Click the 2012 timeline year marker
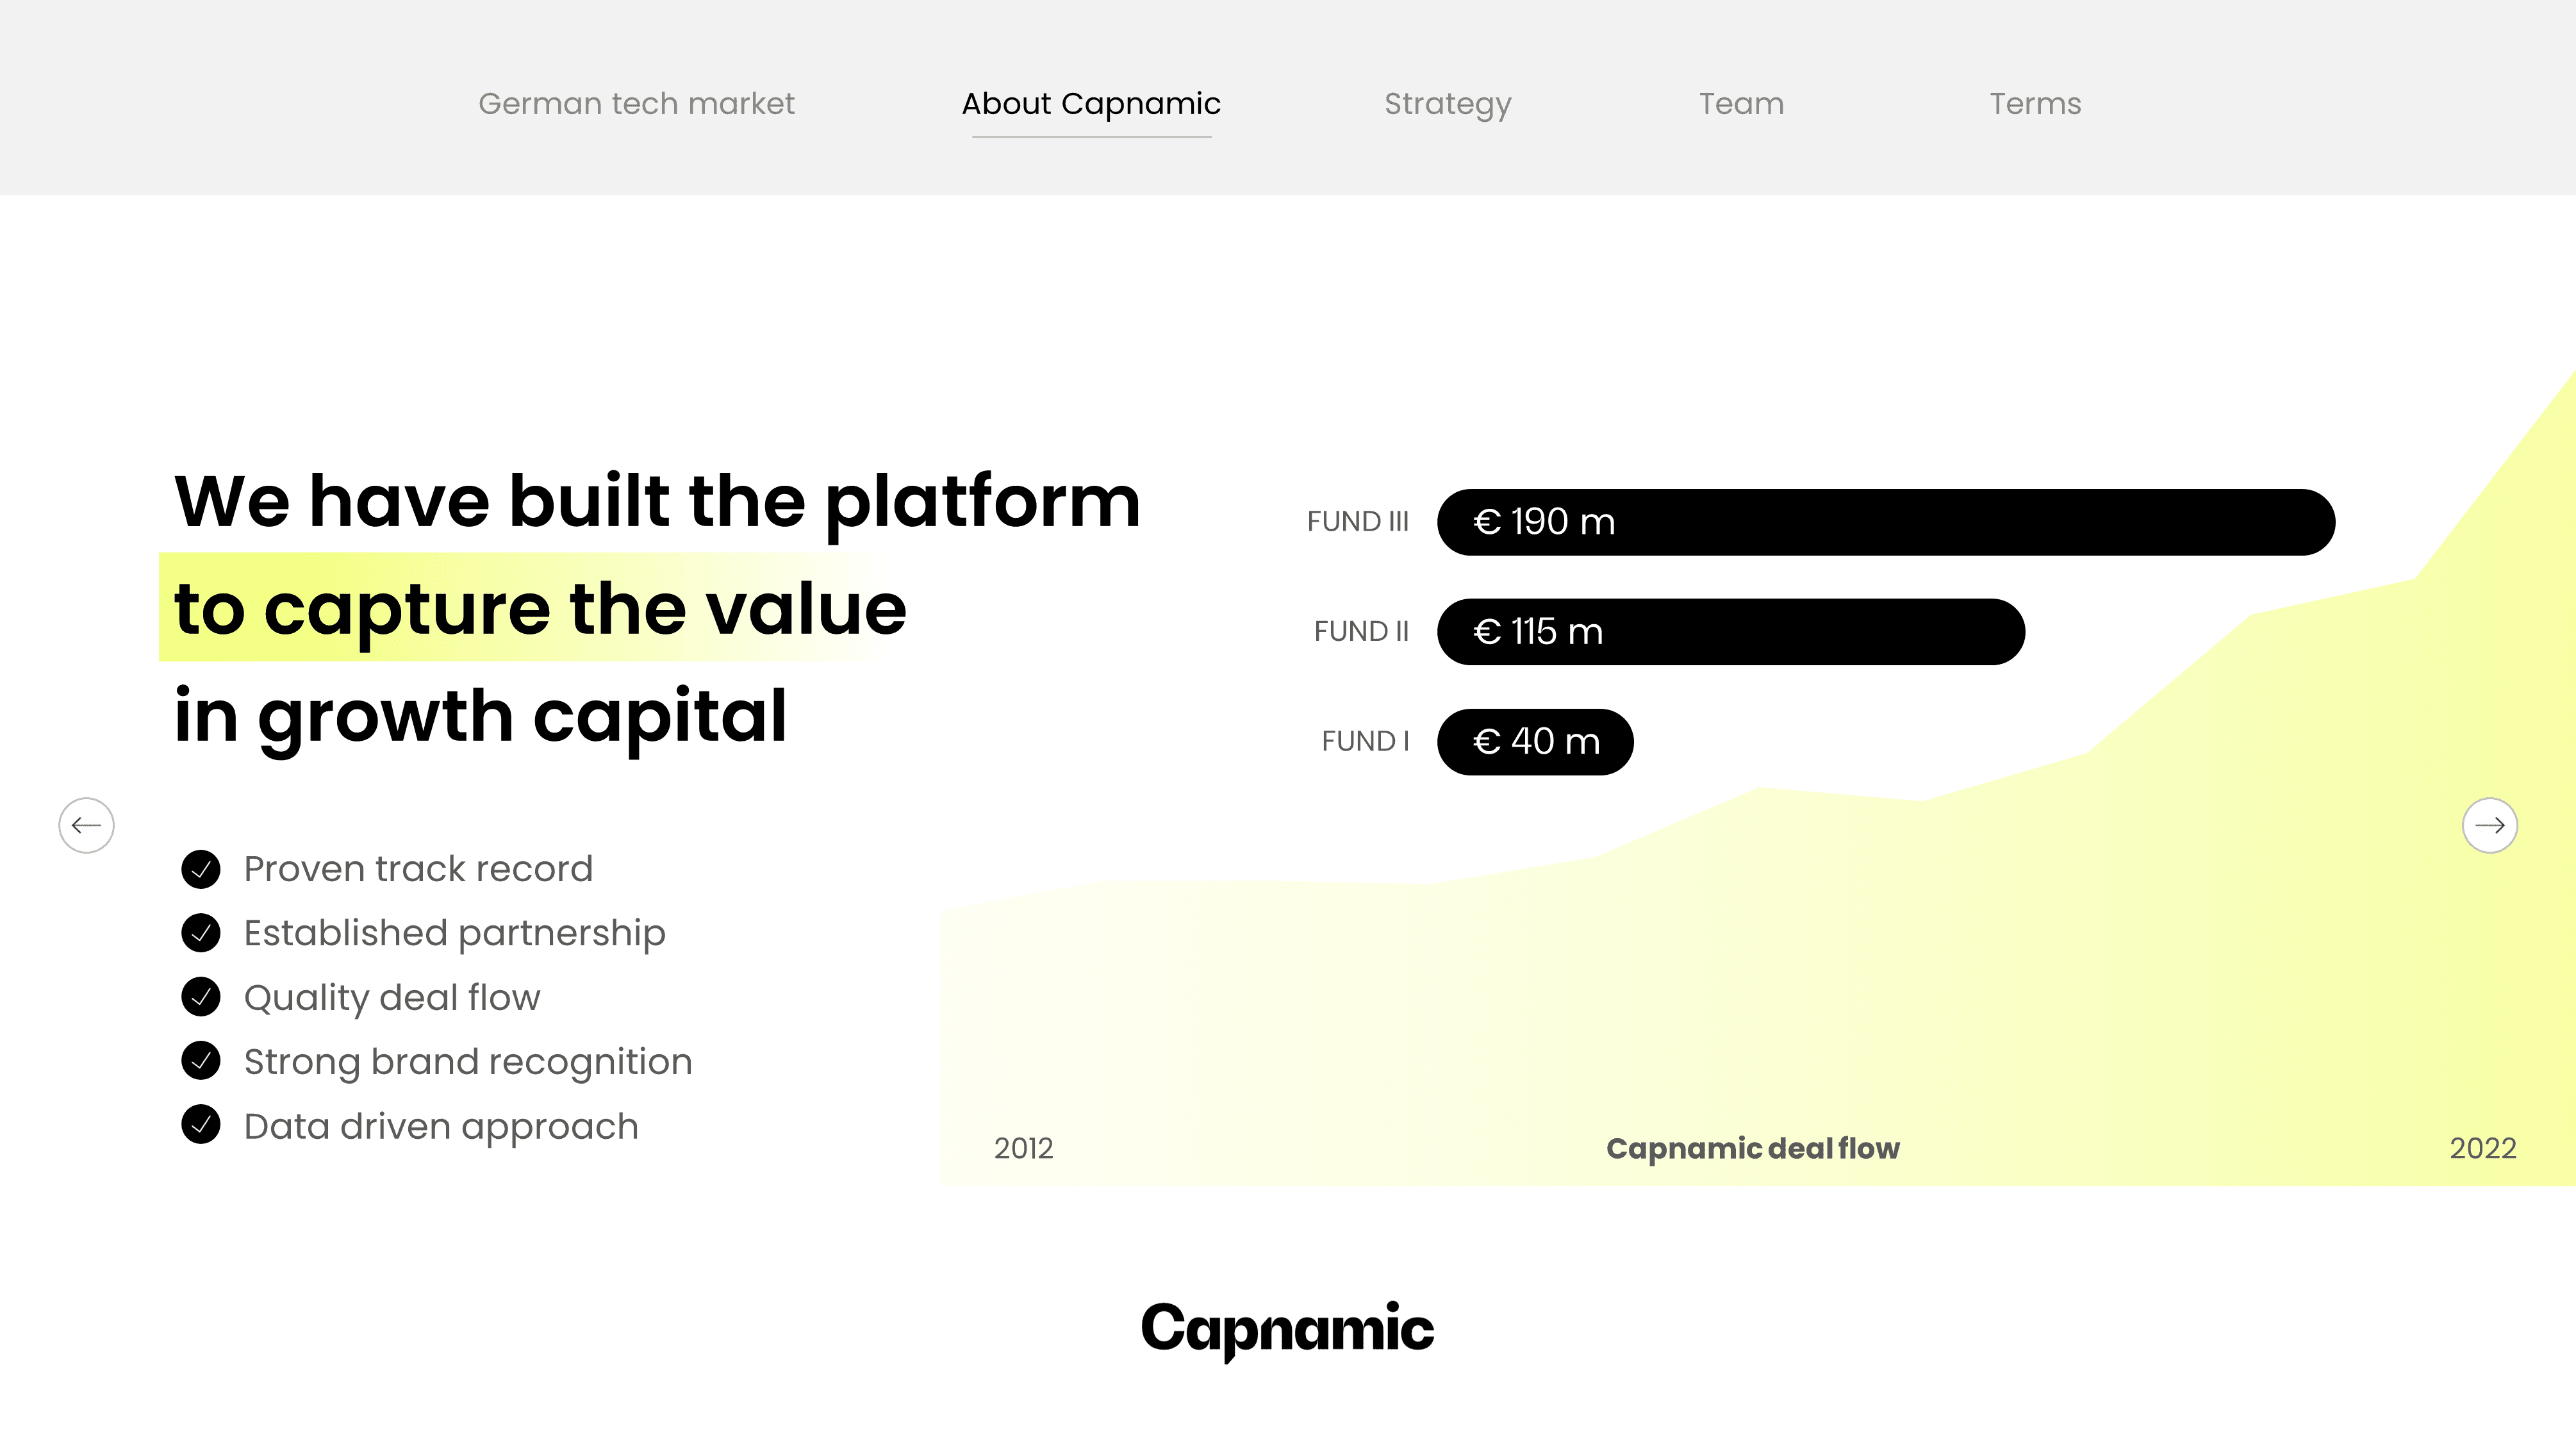This screenshot has width=2576, height=1449. pyautogui.click(x=1023, y=1149)
